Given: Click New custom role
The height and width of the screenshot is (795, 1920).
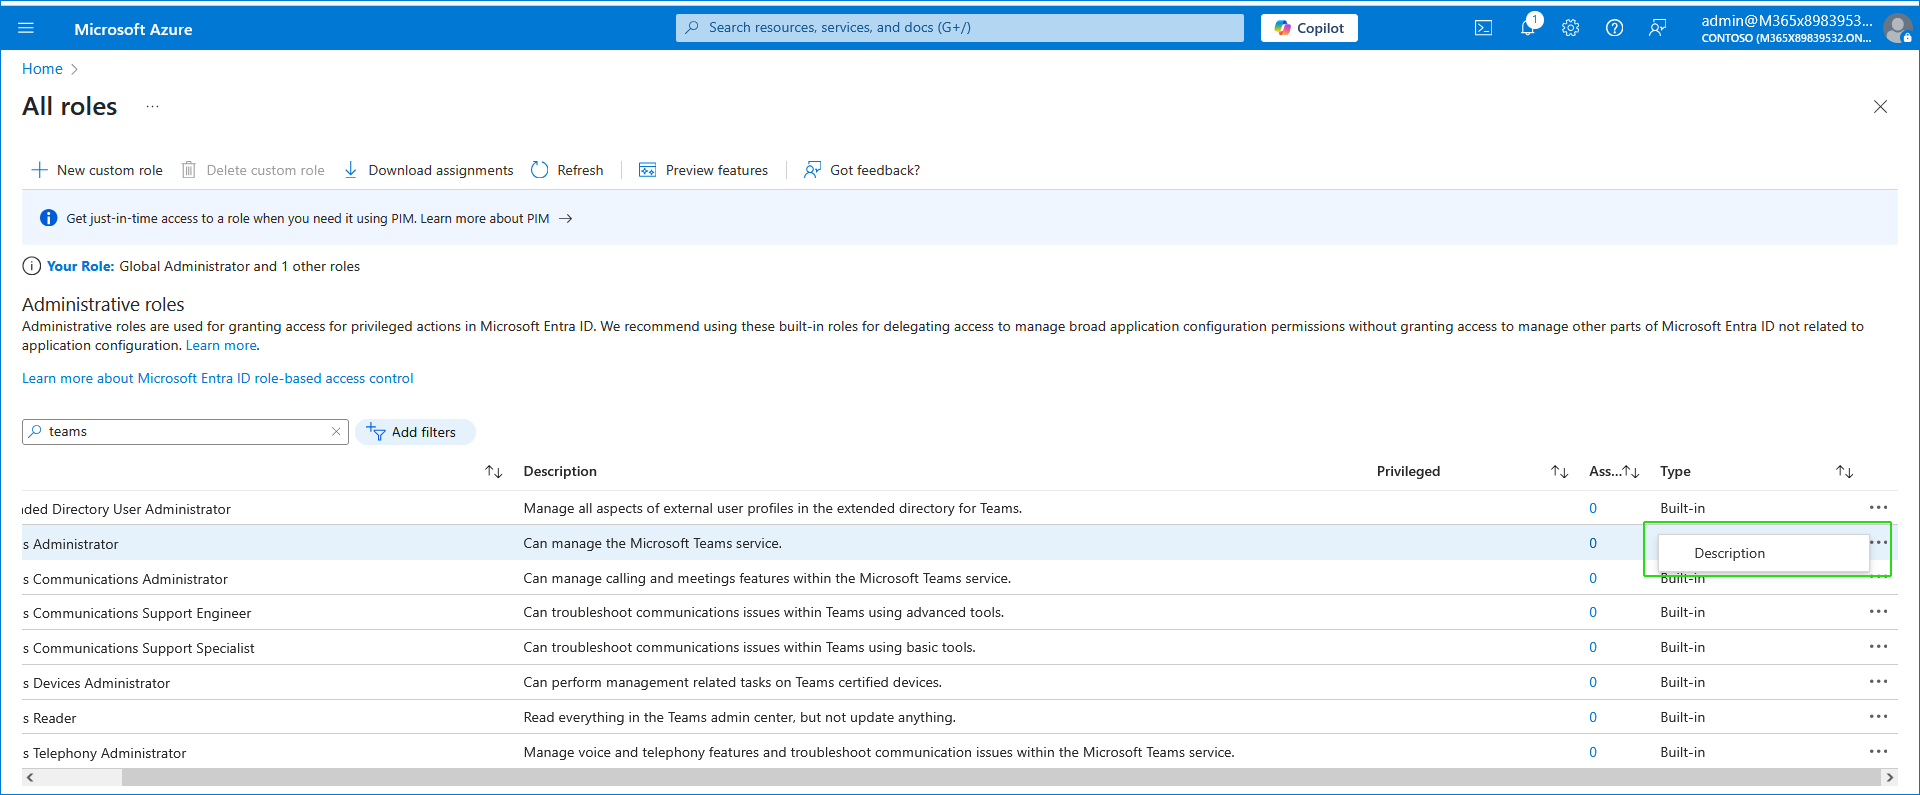Looking at the screenshot, I should click(x=97, y=170).
